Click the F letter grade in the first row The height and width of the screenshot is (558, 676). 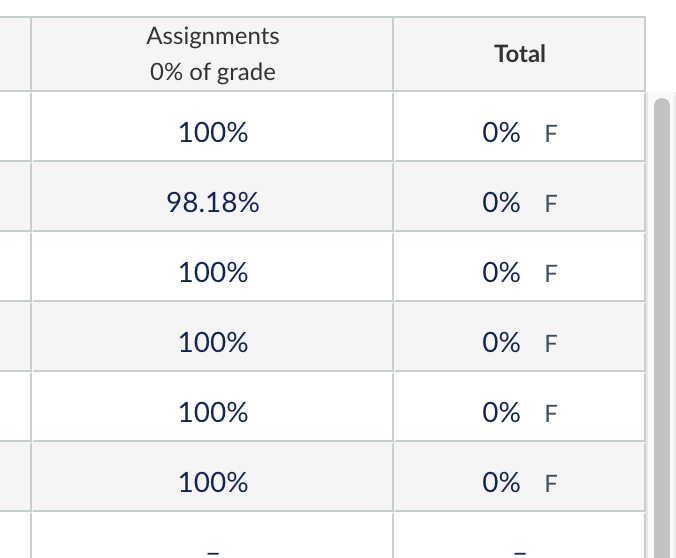pos(549,134)
